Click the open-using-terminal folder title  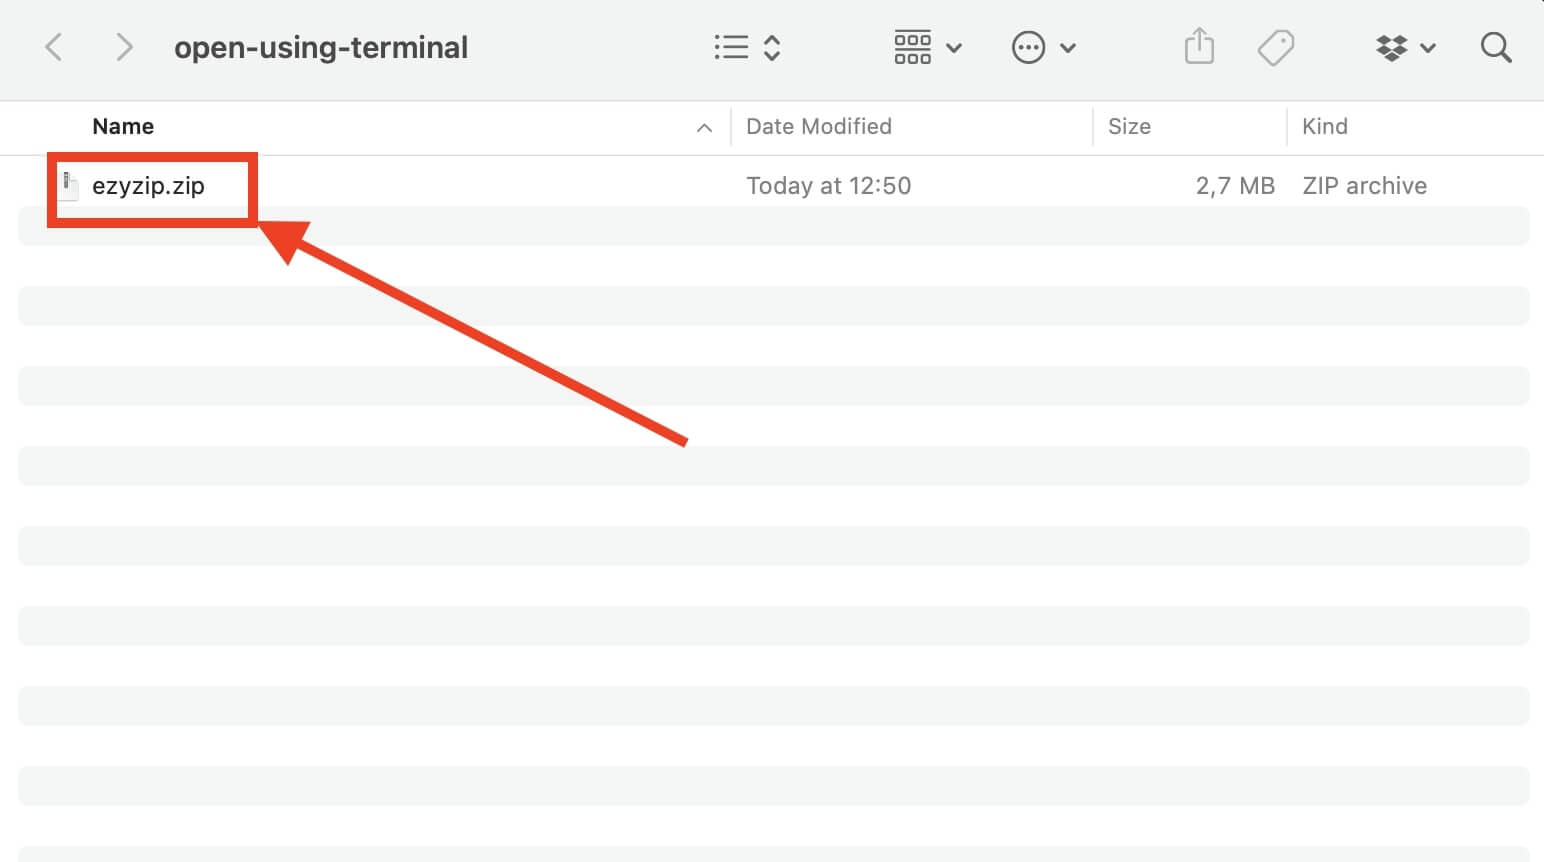pos(321,46)
